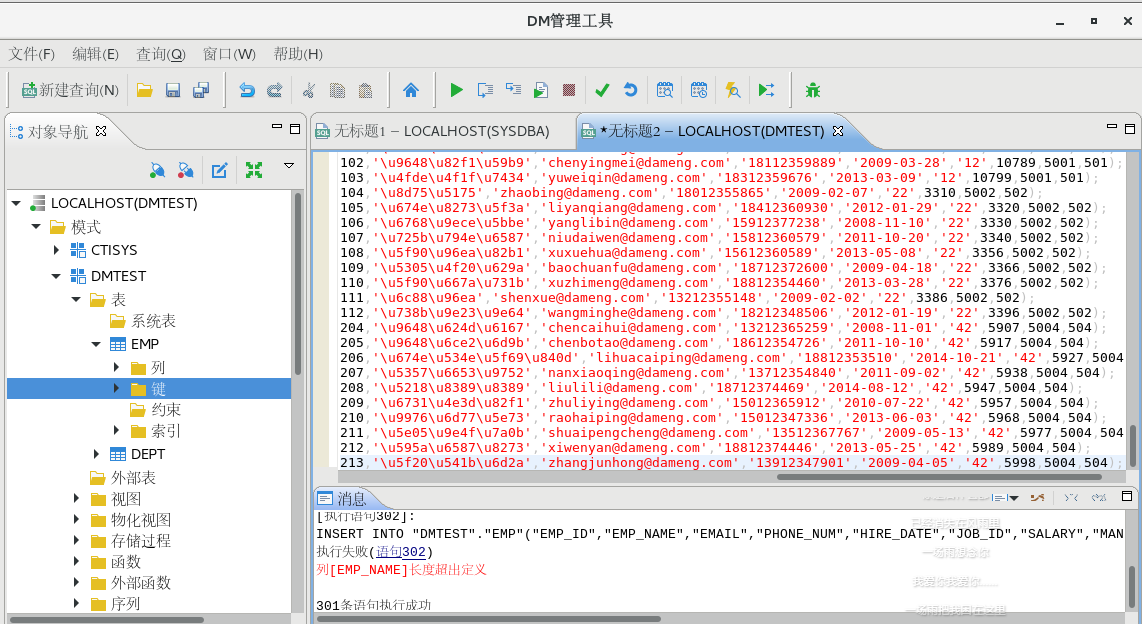Collapse the 模式 folder node

(x=36, y=226)
